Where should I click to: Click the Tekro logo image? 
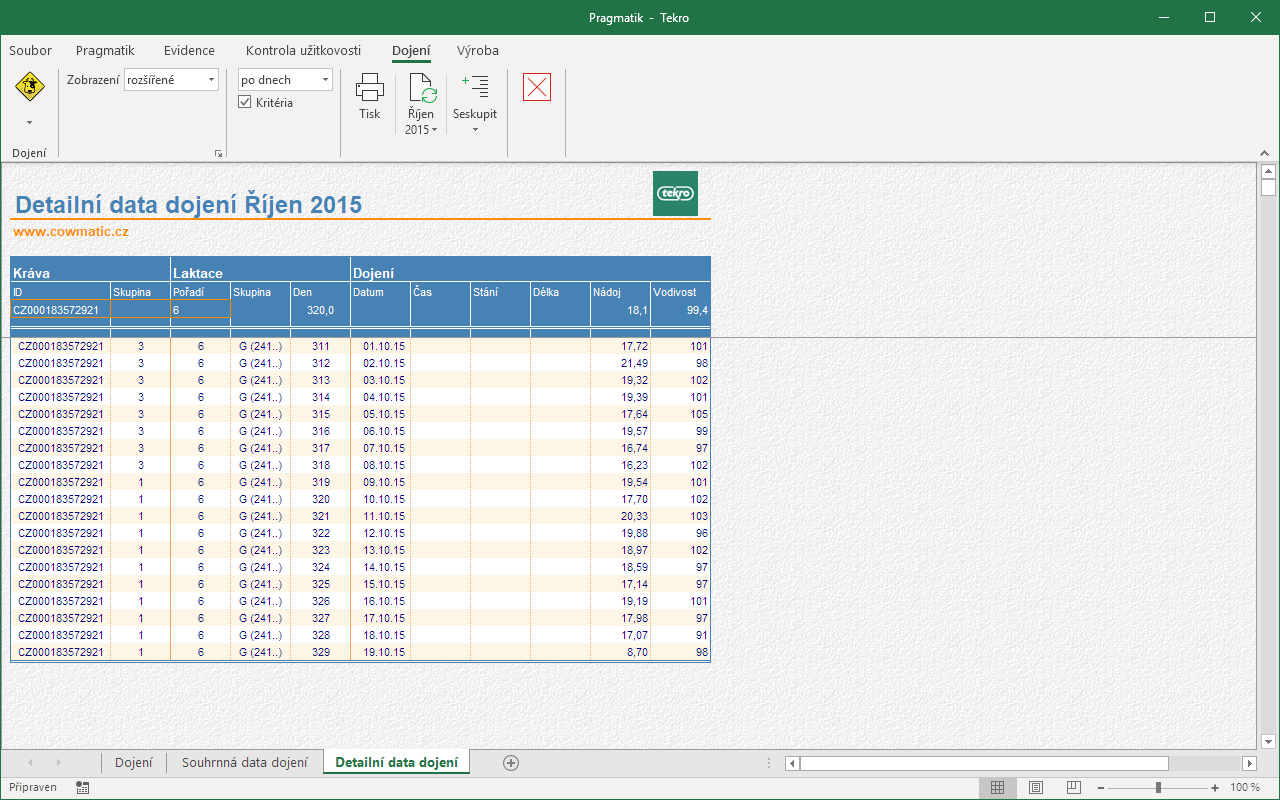click(x=675, y=193)
